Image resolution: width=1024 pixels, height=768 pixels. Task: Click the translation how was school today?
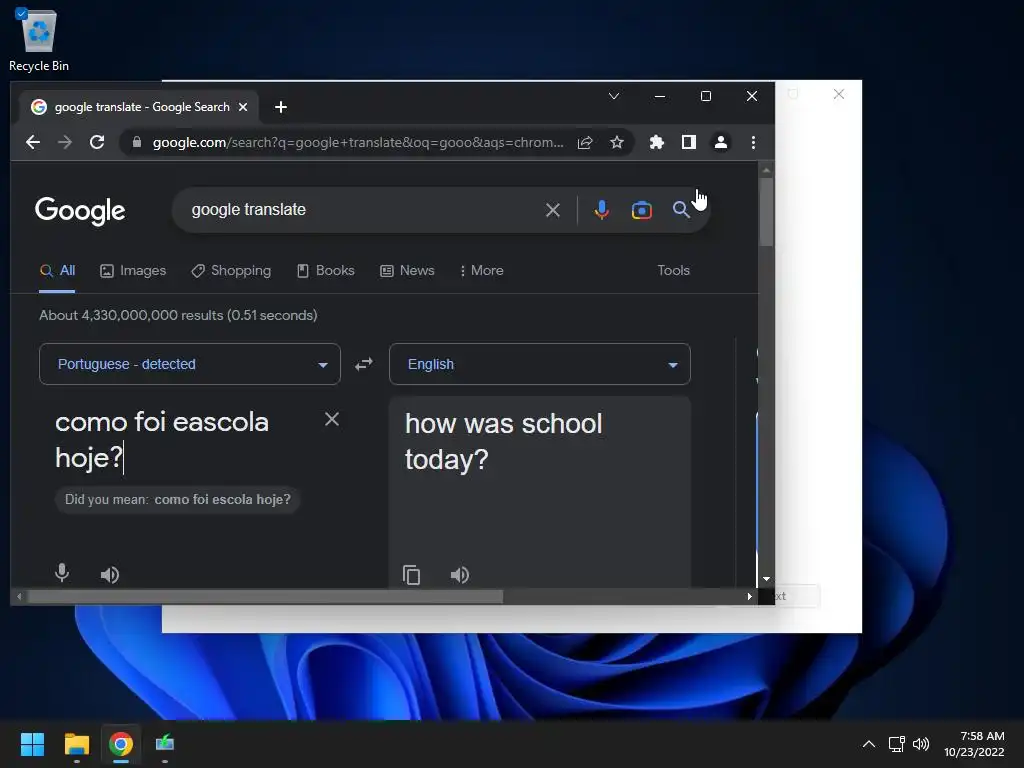tap(504, 441)
